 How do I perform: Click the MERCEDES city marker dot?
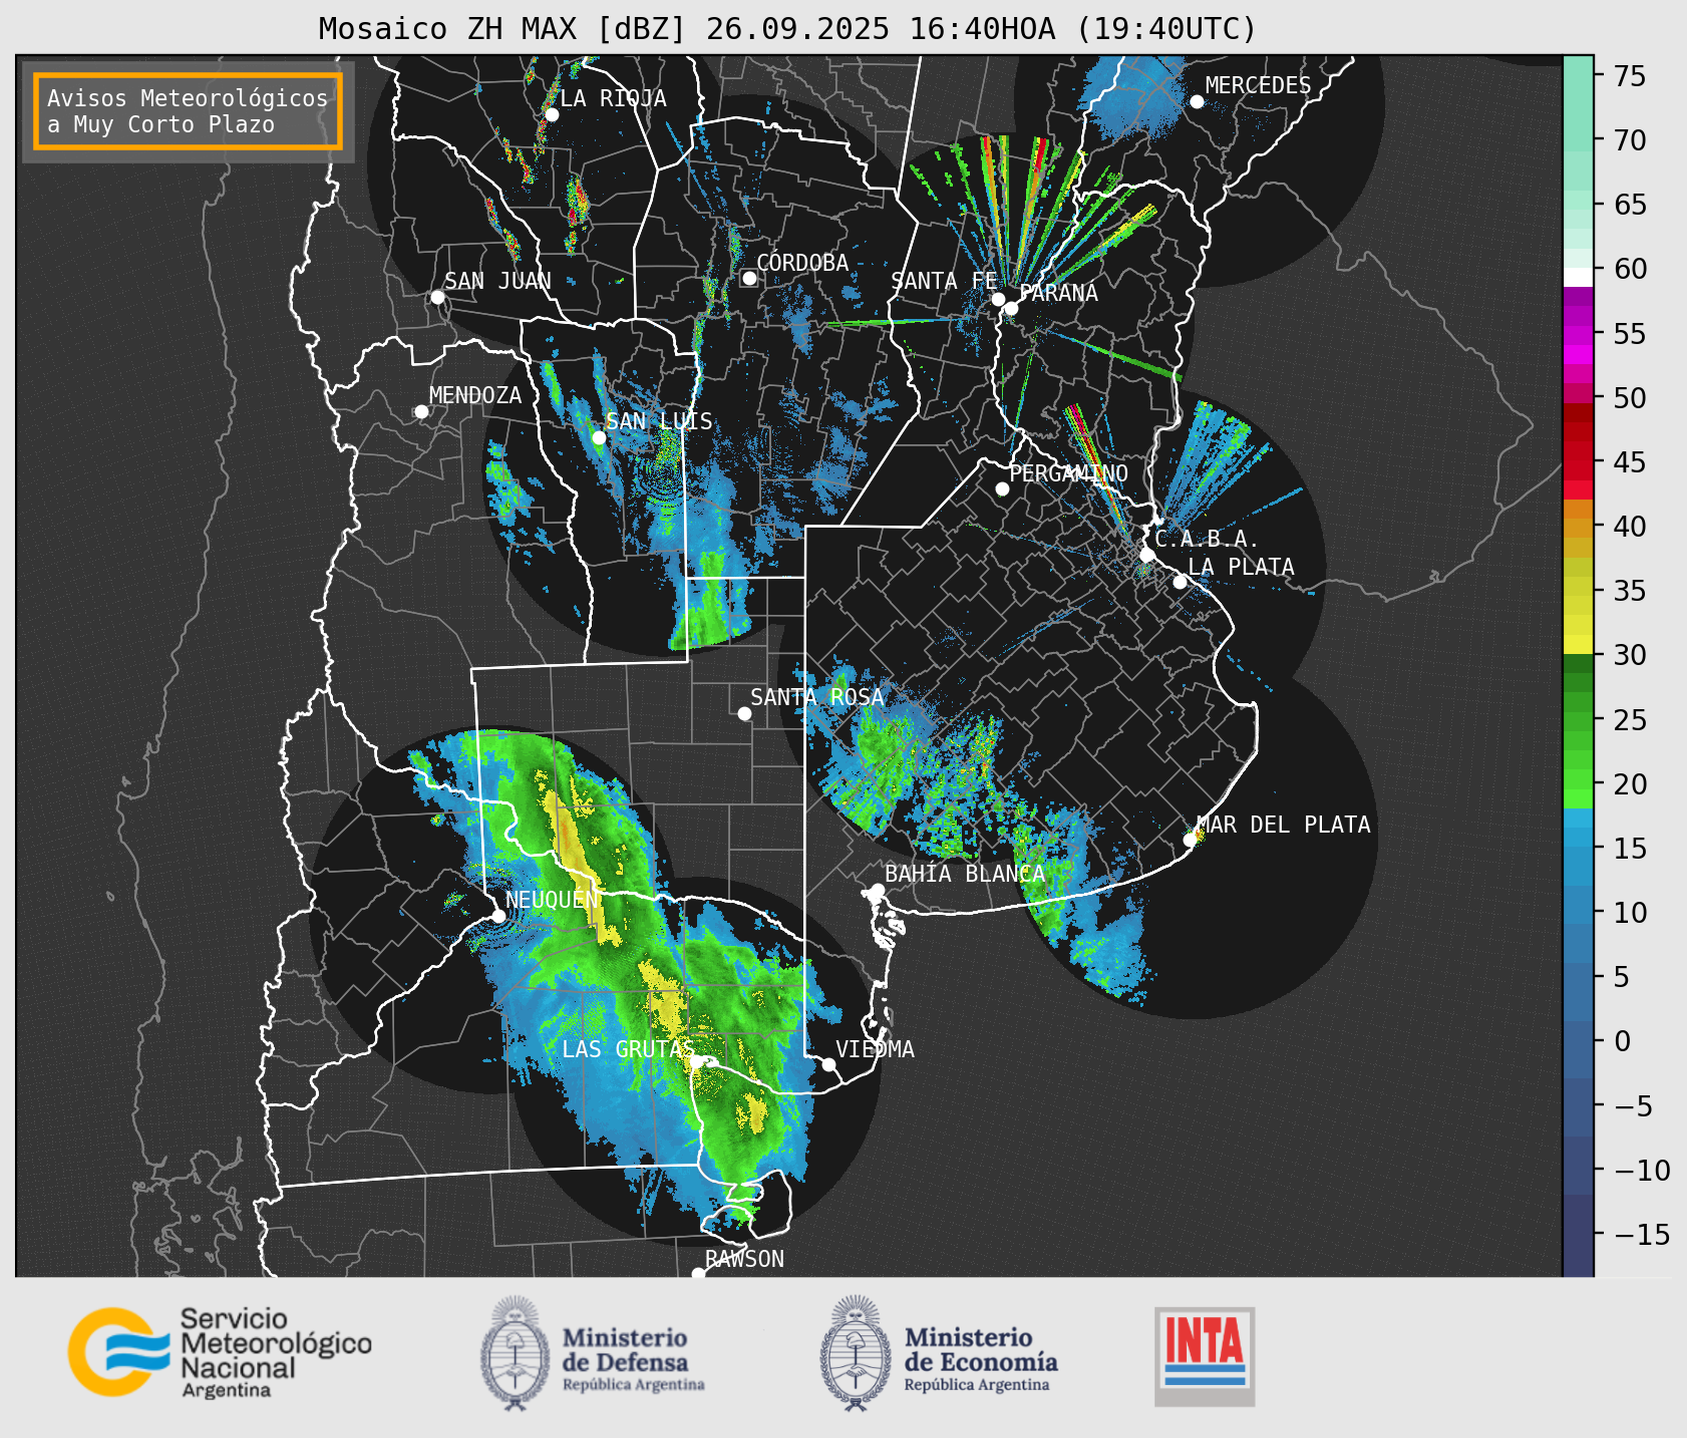pos(1196,102)
